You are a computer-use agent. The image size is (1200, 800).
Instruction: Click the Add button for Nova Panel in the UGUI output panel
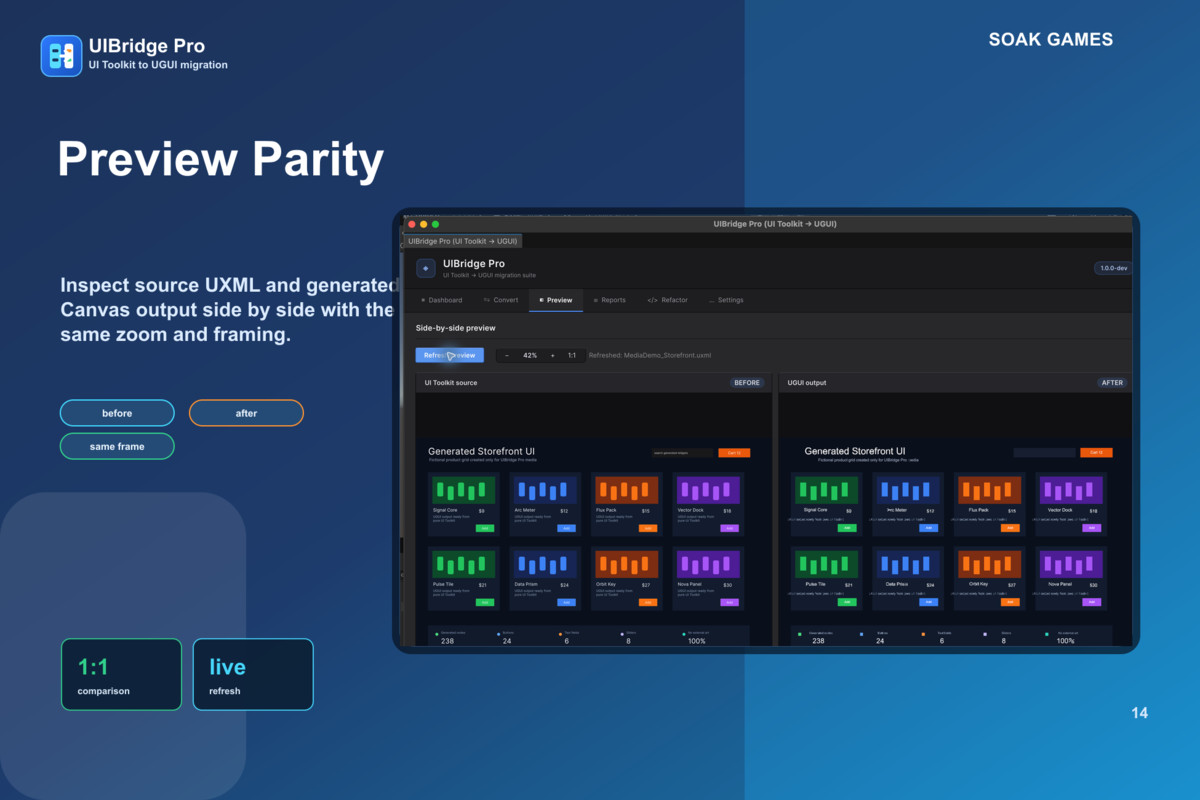click(x=1091, y=602)
